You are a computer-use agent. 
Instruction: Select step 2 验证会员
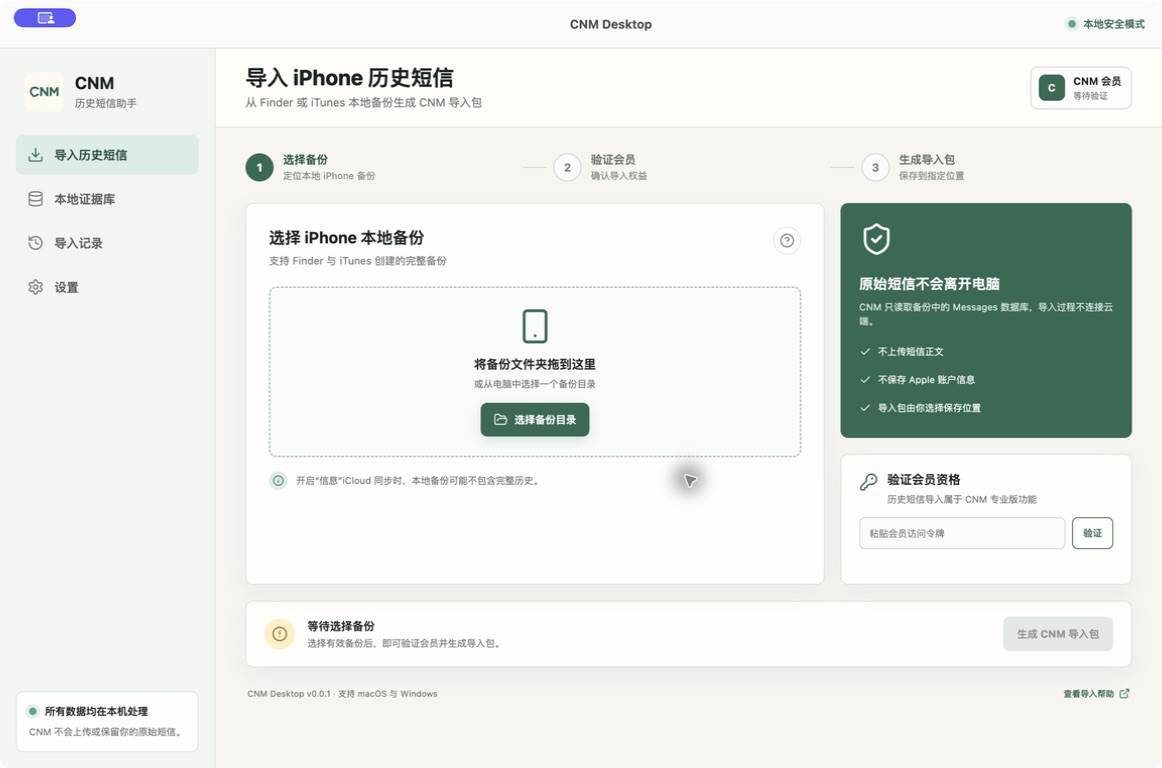(x=601, y=167)
